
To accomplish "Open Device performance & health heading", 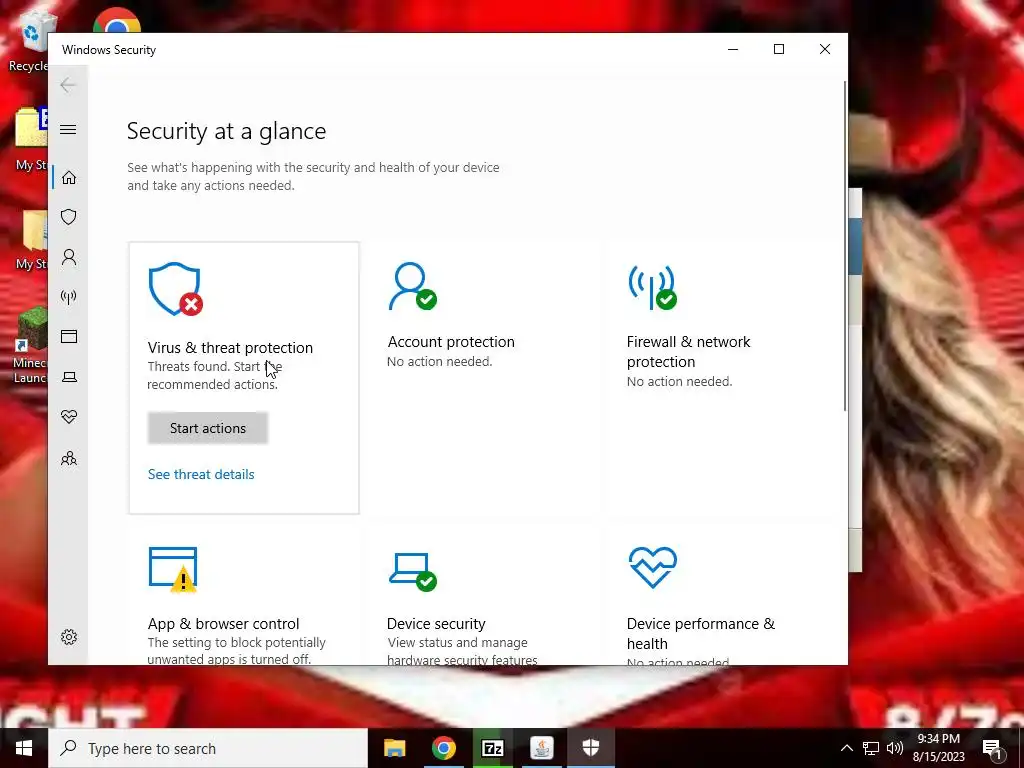I will click(x=701, y=633).
